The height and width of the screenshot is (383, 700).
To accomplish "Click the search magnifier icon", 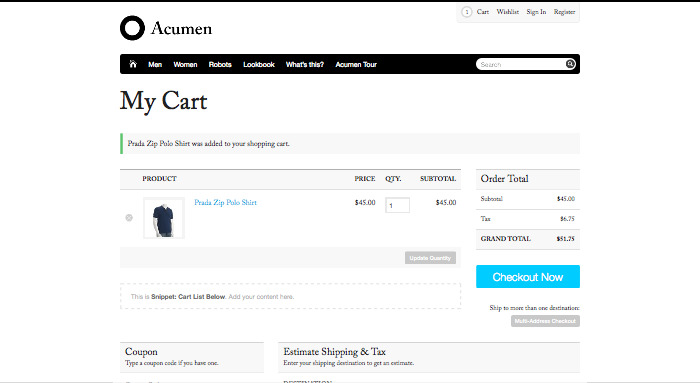I will 570,64.
